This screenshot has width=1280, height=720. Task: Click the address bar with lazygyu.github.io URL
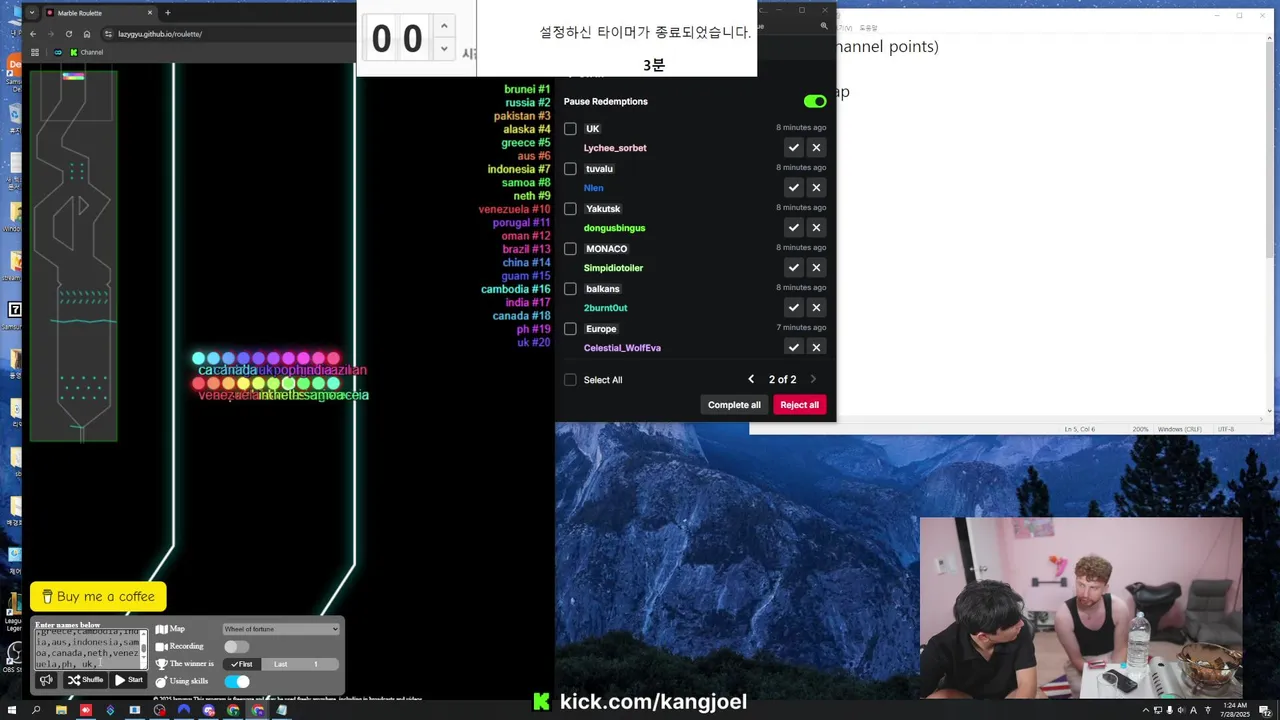pos(228,34)
